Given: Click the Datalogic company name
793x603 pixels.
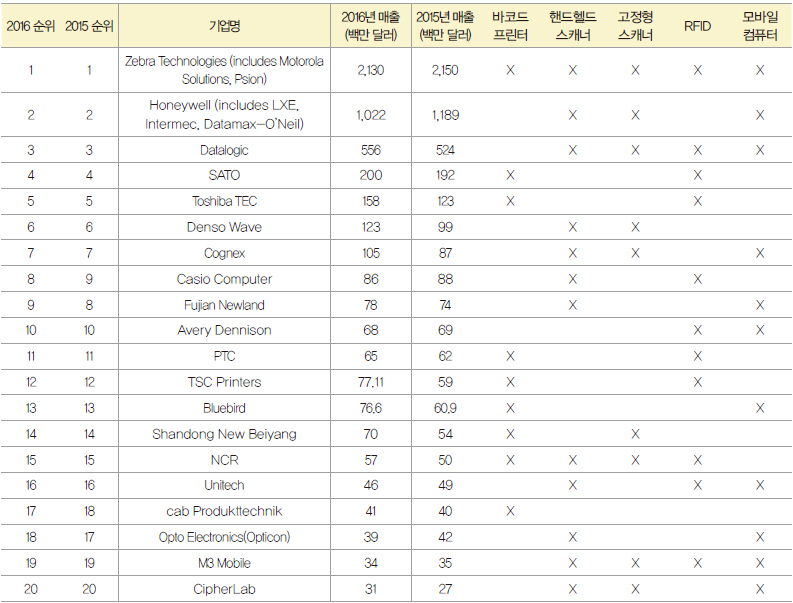Looking at the screenshot, I should (x=224, y=150).
